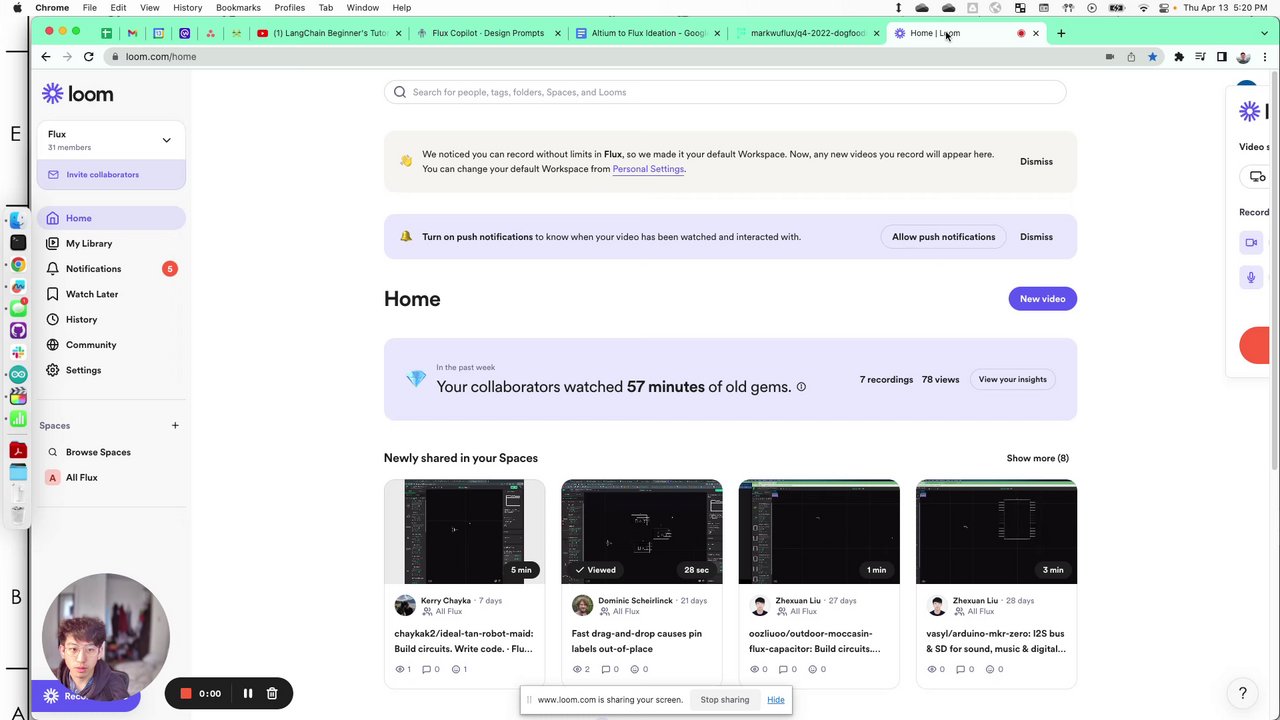Click Allow push notifications
Viewport: 1280px width, 720px height.
[x=943, y=237]
